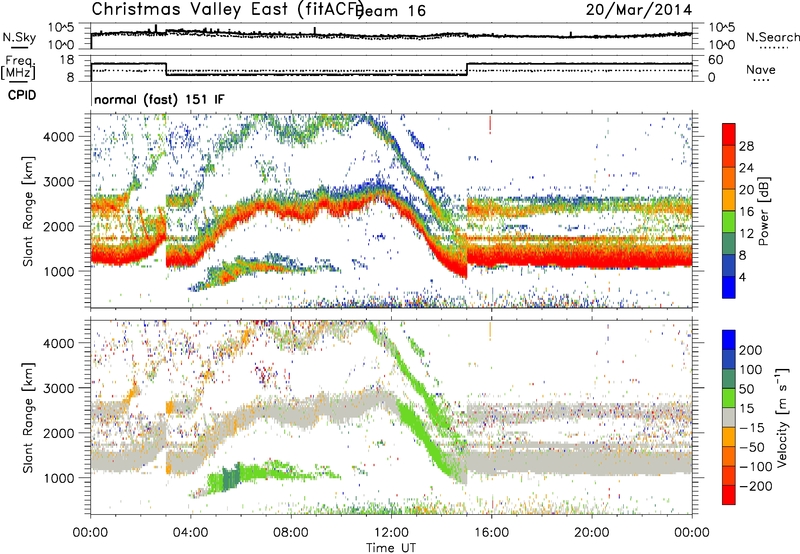Viewport: 800px width, 554px height.
Task: Click the '60' Nave axis tick
Action: tap(716, 60)
